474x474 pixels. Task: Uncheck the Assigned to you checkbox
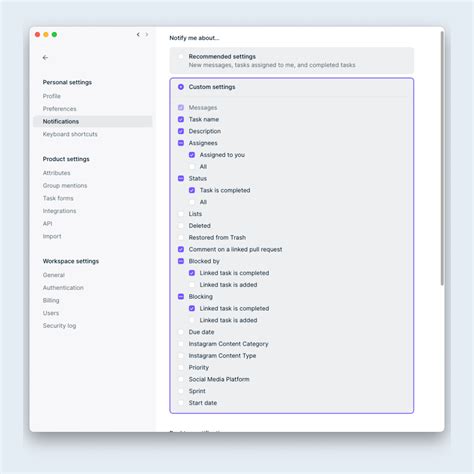(192, 155)
